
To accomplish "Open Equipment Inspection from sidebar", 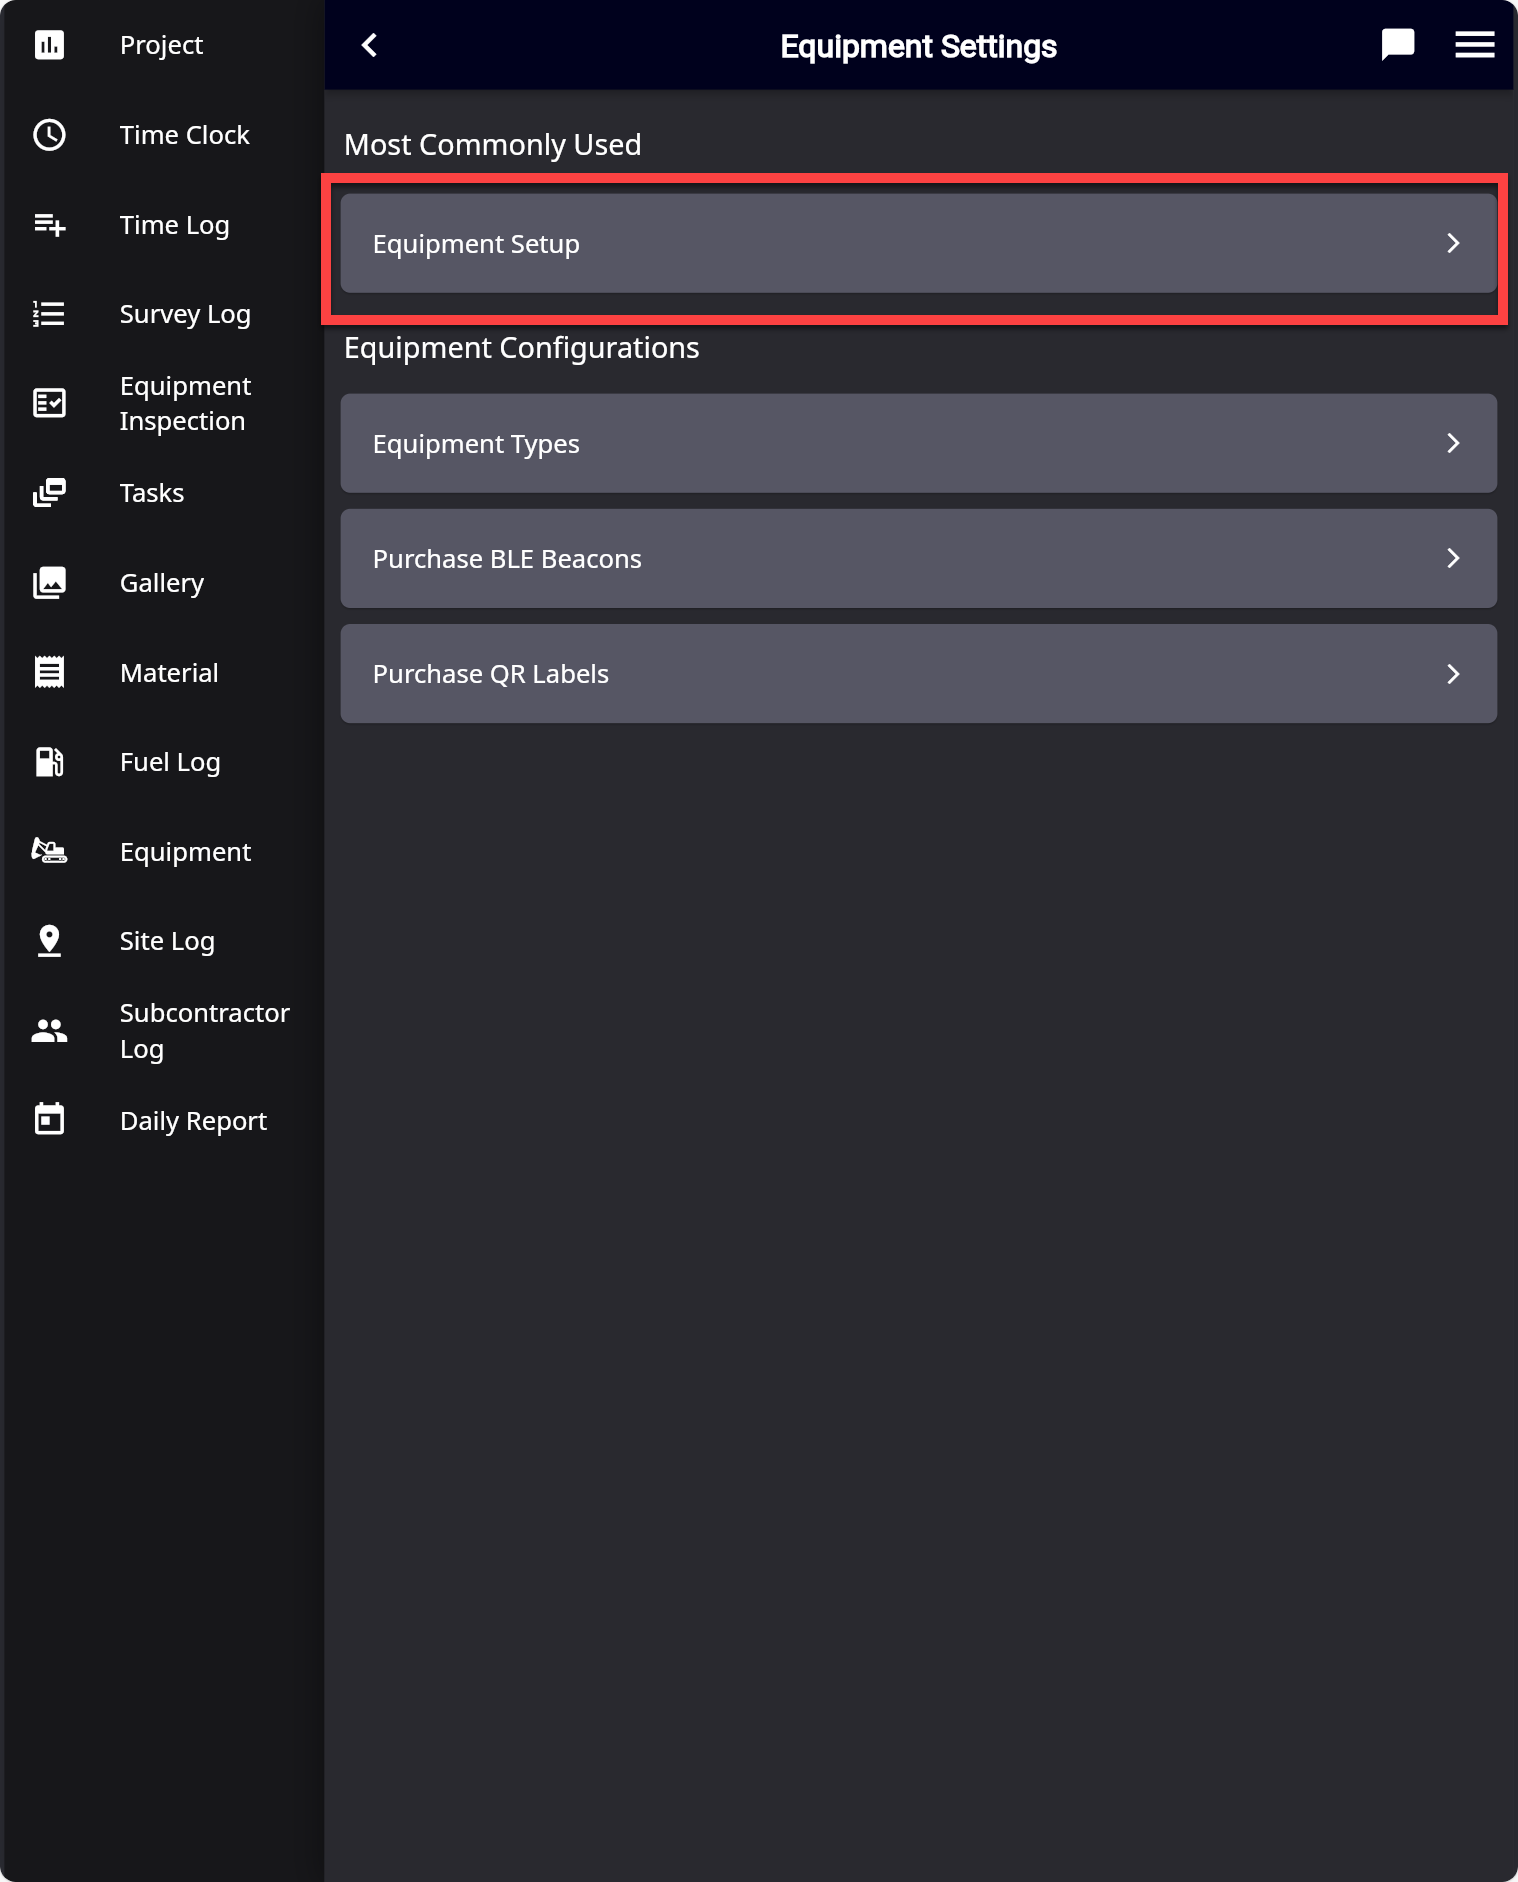I will coord(162,403).
